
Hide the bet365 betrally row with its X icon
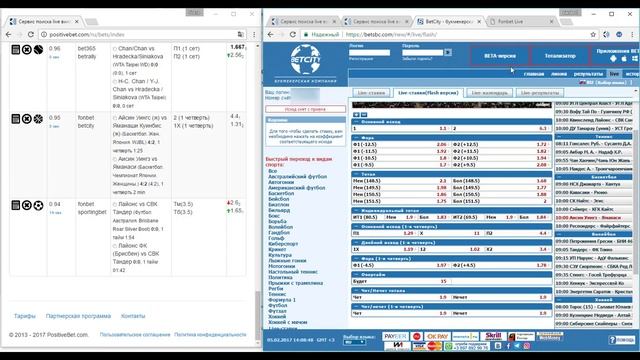point(27,50)
